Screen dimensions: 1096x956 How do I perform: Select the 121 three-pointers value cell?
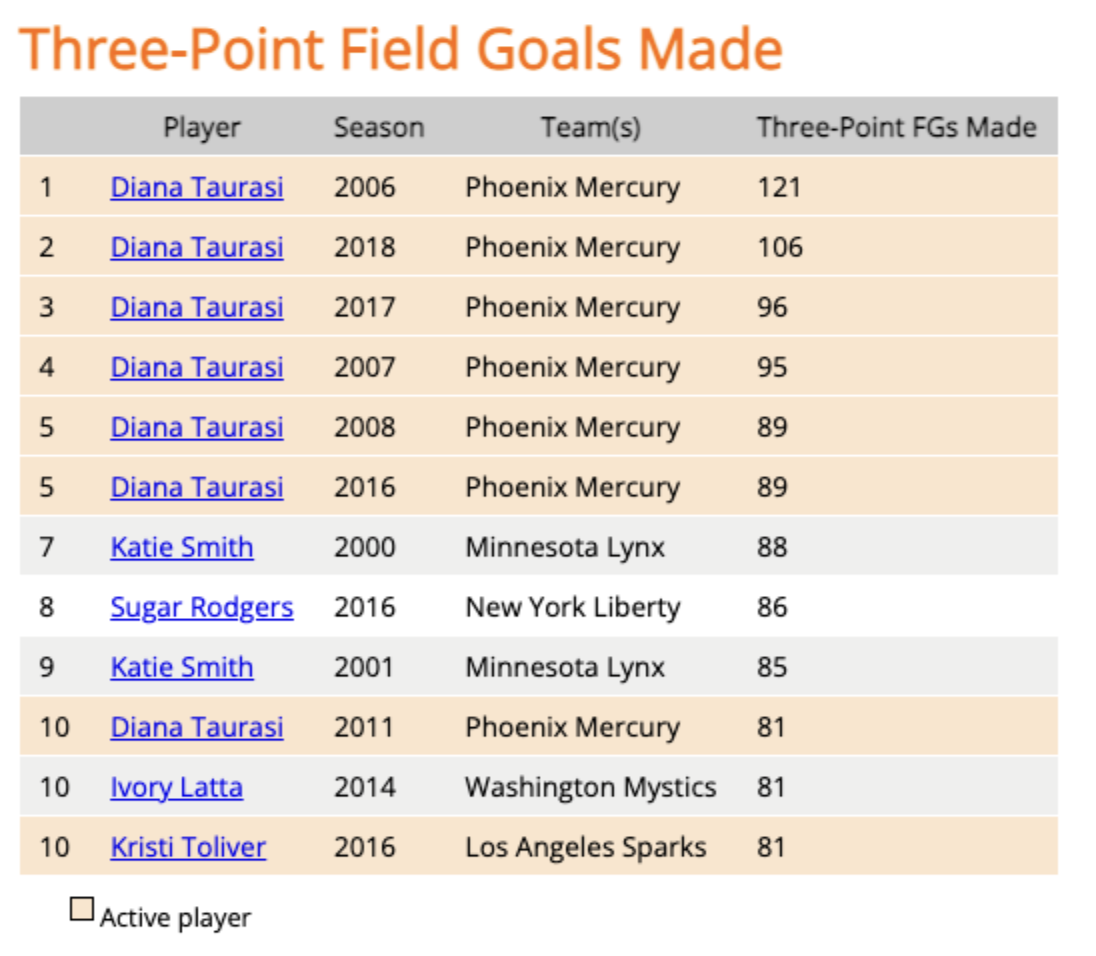(x=779, y=187)
